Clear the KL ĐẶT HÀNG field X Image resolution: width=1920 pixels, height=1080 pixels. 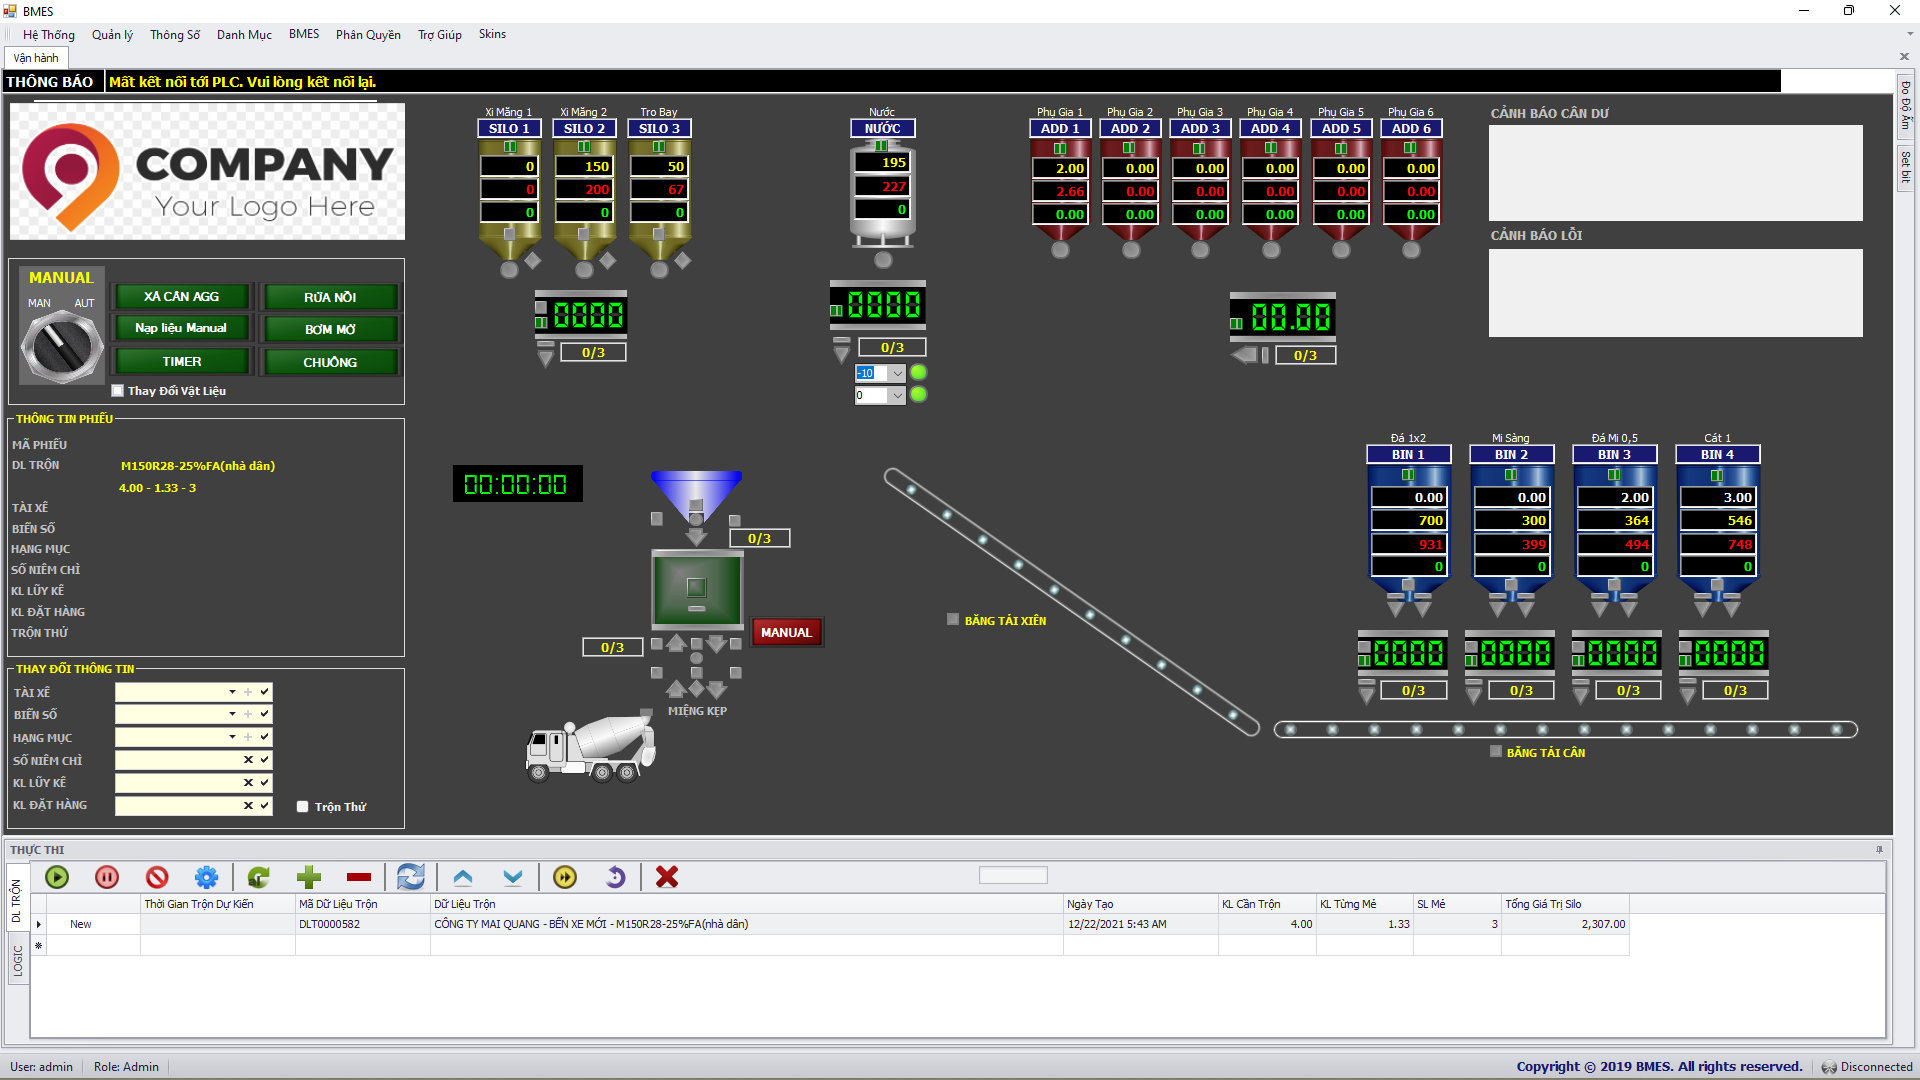[248, 806]
